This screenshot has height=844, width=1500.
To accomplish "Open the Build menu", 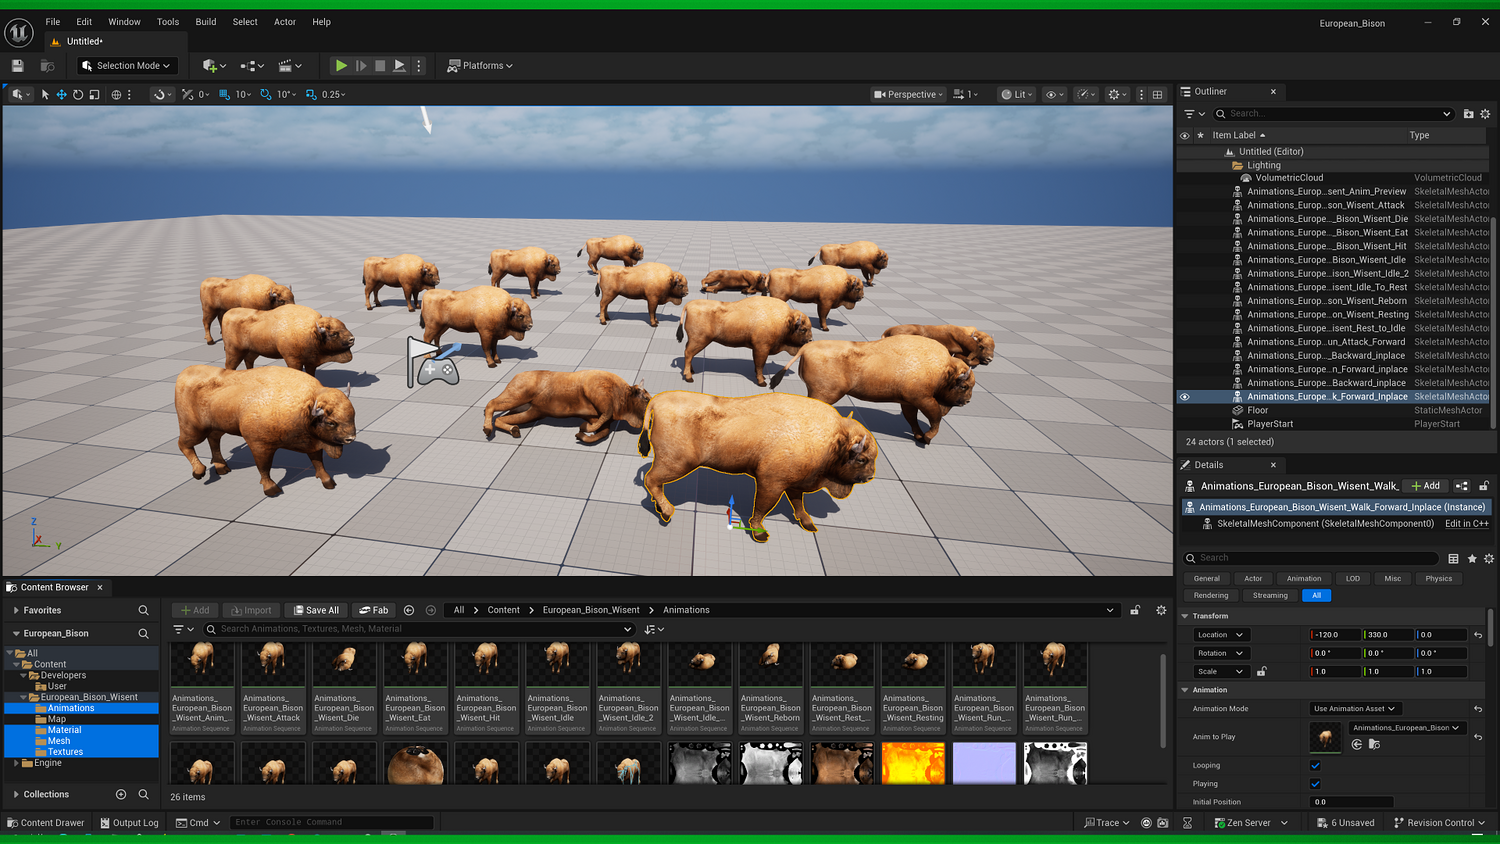I will pyautogui.click(x=206, y=22).
